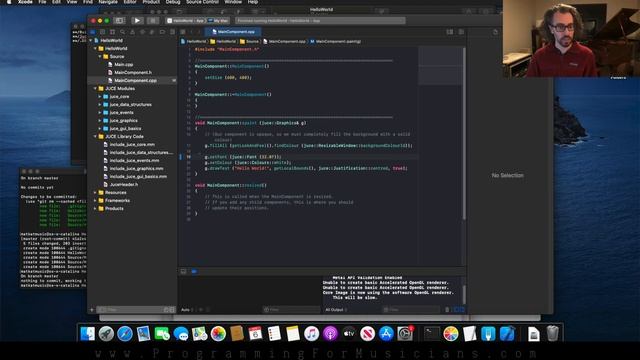The image size is (640, 360).
Task: Toggle the navigator panel button in toolbar
Action: point(119,20)
